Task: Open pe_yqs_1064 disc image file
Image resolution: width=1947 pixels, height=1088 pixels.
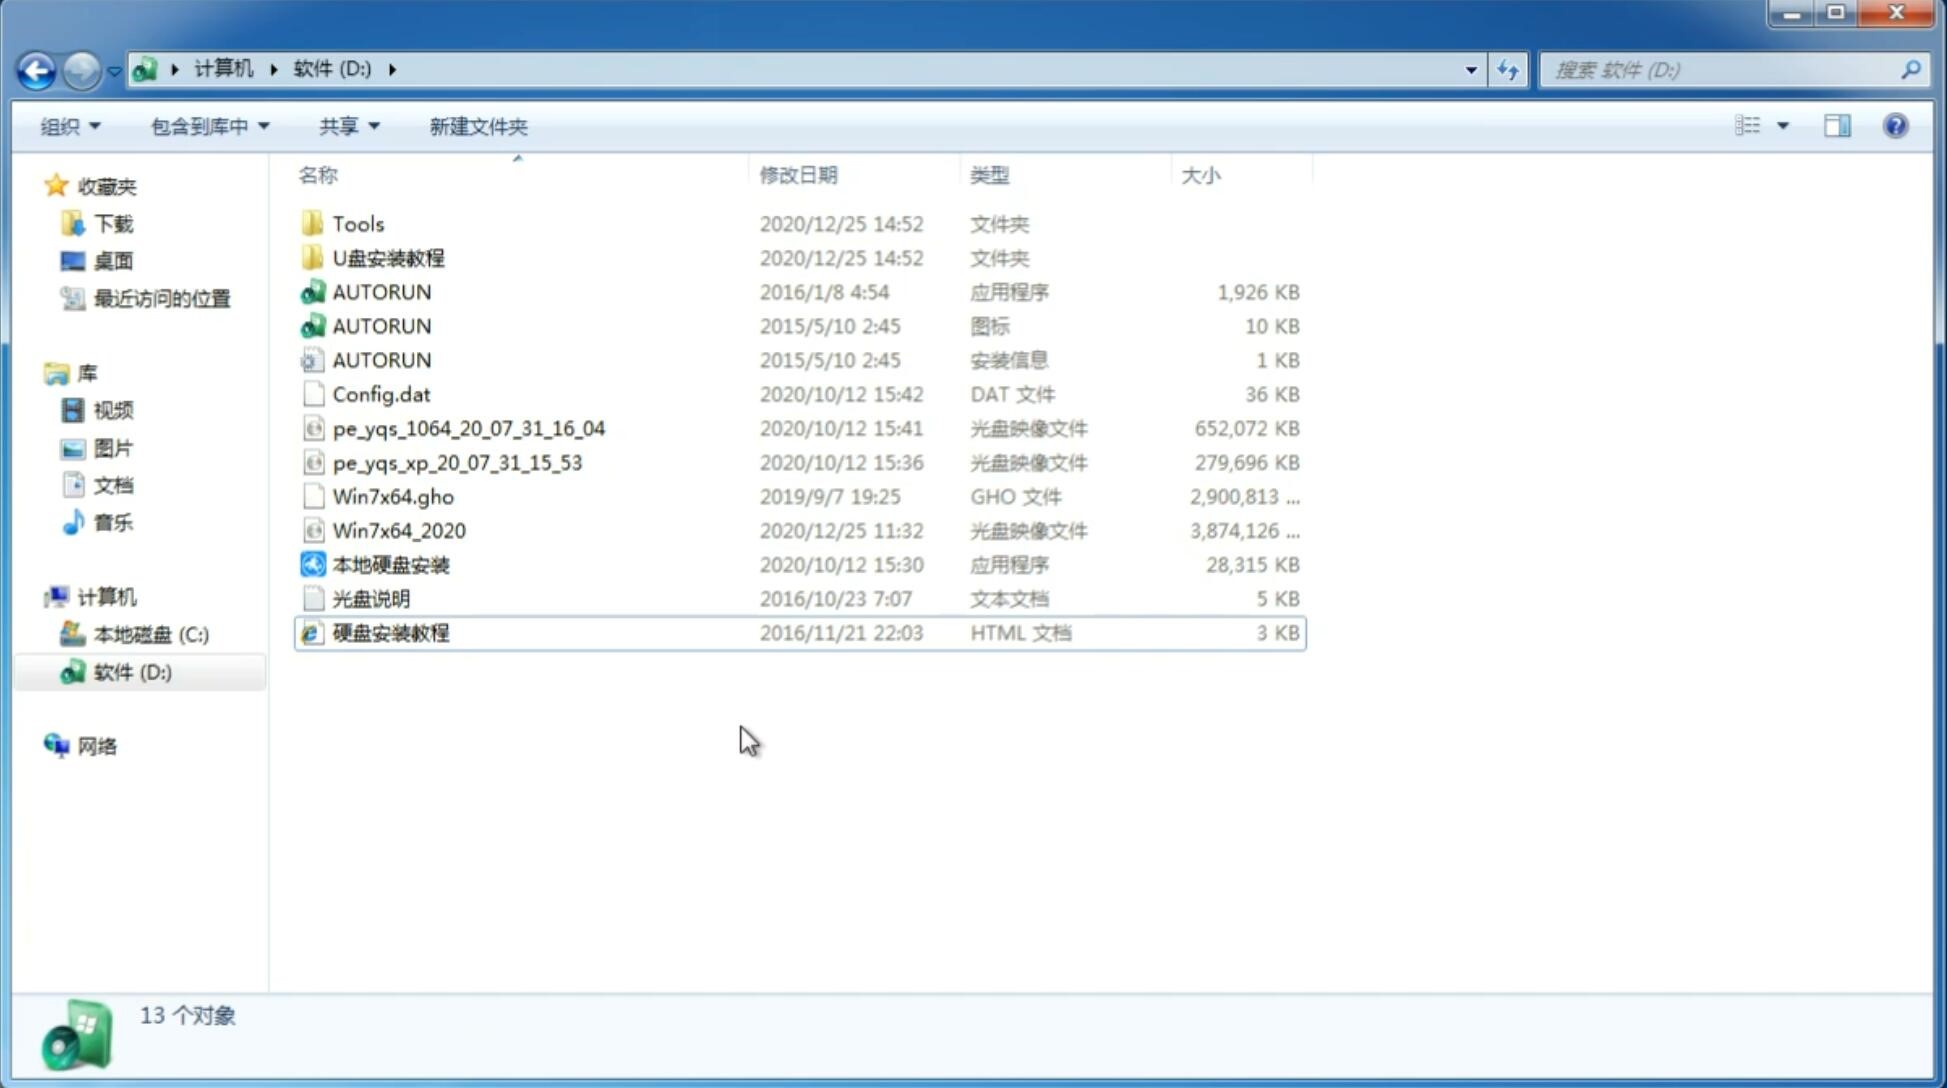Action: tap(468, 428)
